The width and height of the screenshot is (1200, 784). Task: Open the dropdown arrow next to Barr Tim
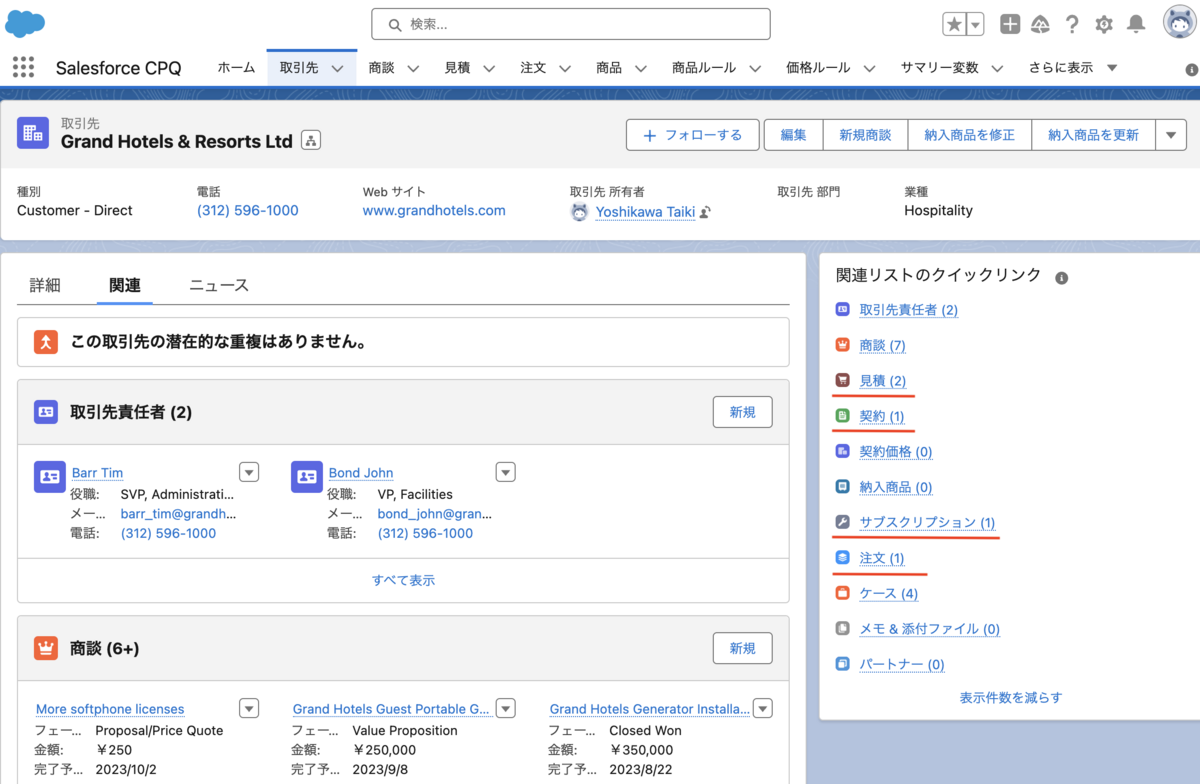pyautogui.click(x=248, y=471)
